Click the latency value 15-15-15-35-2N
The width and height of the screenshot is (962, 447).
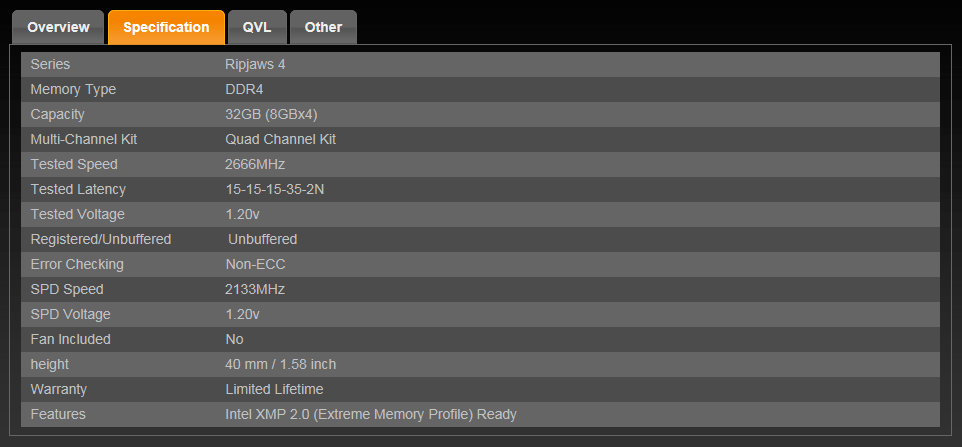pyautogui.click(x=276, y=189)
